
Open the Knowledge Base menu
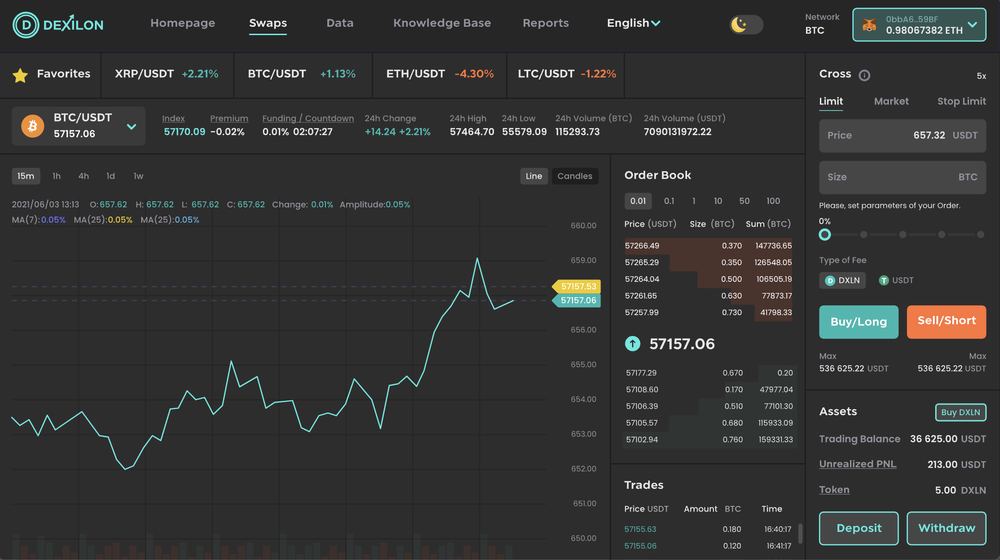pos(442,23)
